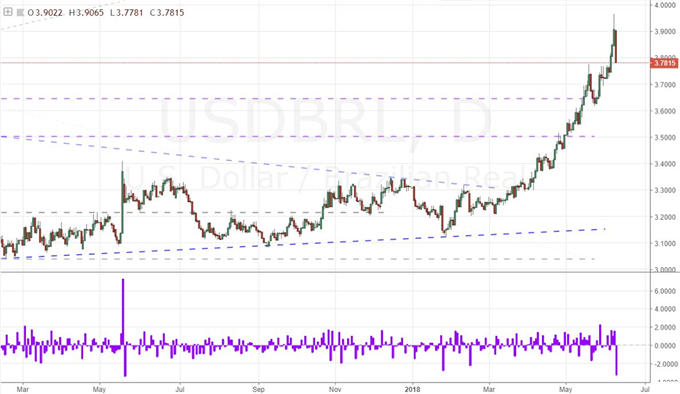Expand the legend with the plus-box icon

[x=8, y=12]
